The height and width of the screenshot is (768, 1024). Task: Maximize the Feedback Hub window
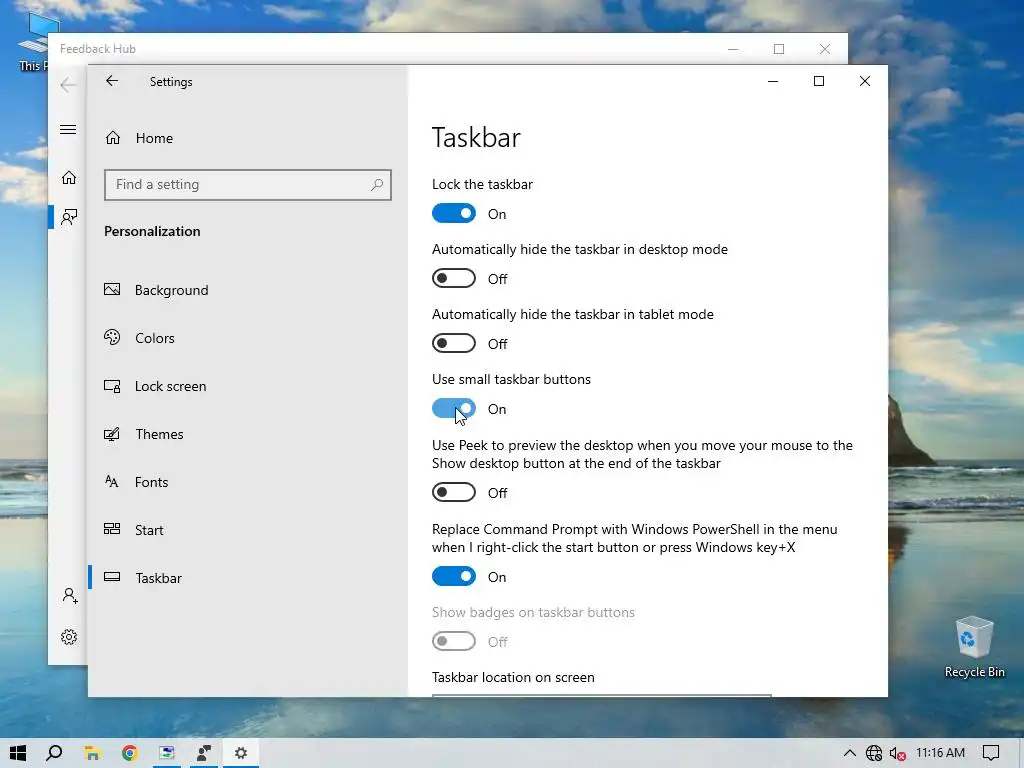coord(778,49)
